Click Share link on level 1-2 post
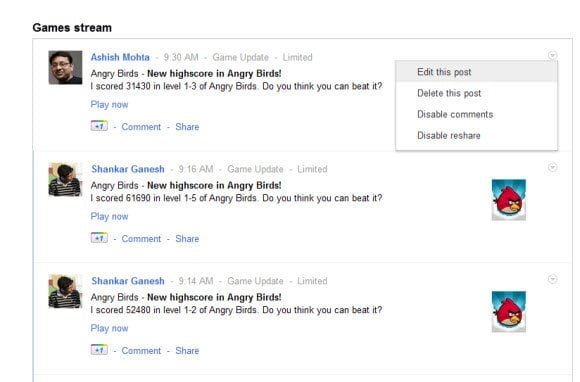The width and height of the screenshot is (580, 382). click(x=187, y=351)
